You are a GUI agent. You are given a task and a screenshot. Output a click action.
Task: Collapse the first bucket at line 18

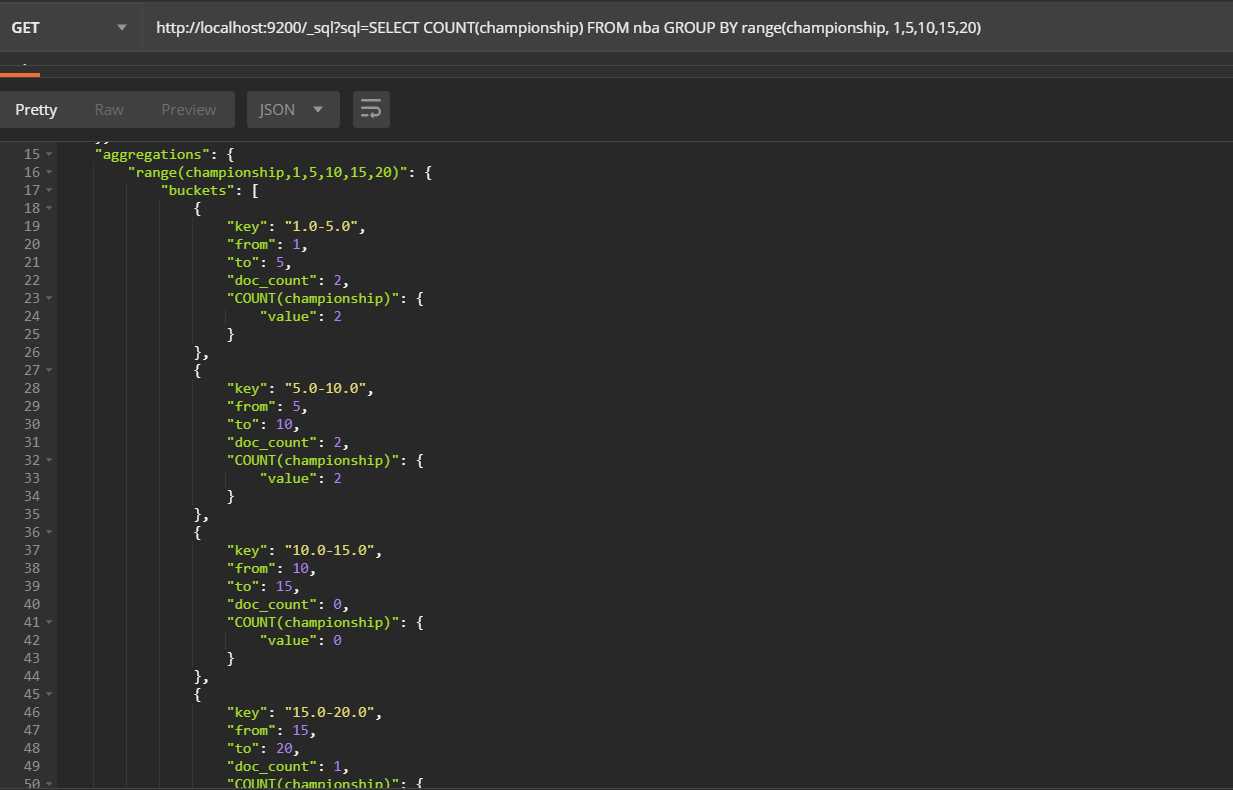click(49, 208)
